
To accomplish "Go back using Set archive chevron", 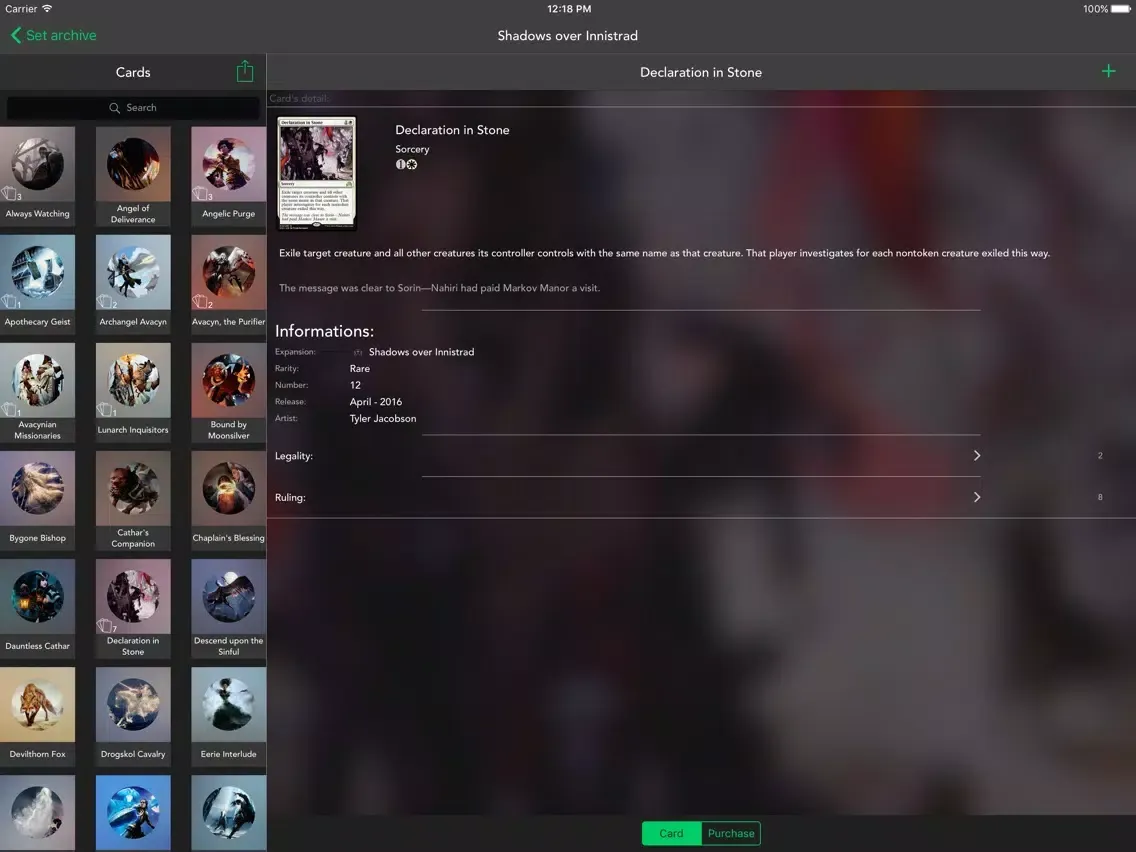I will (16, 35).
